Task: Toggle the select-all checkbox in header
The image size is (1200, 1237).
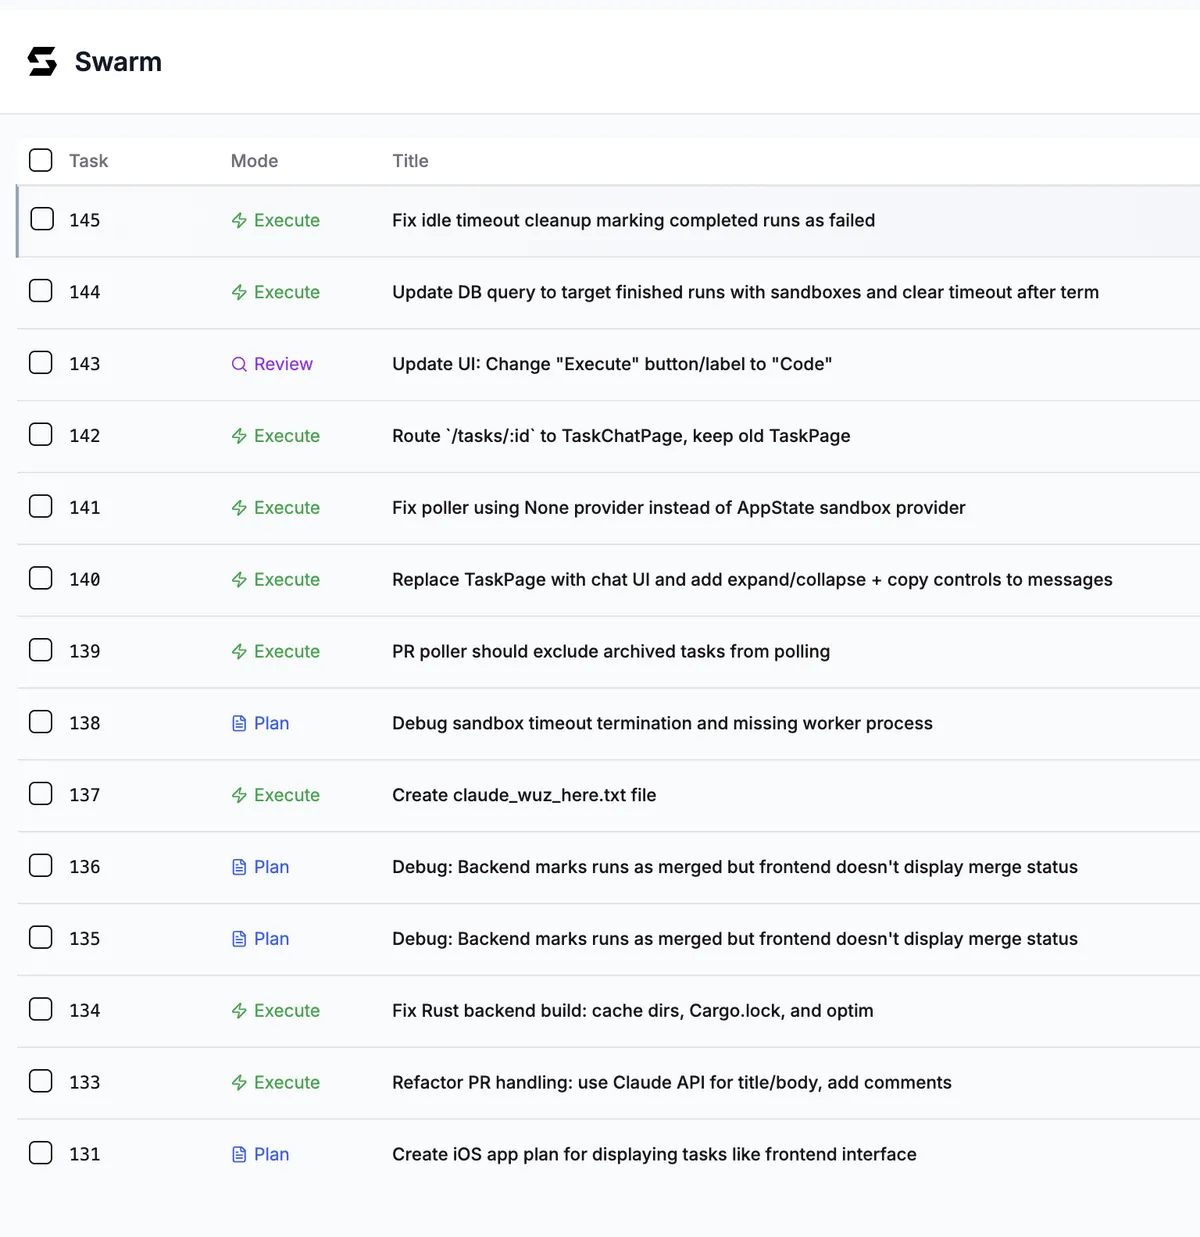Action: point(41,161)
